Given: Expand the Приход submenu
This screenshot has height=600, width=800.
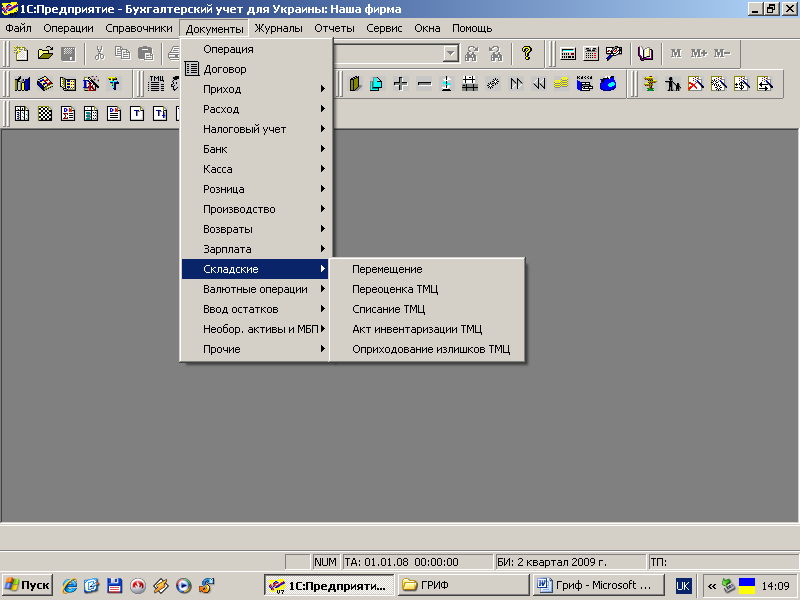Looking at the screenshot, I should click(x=257, y=89).
